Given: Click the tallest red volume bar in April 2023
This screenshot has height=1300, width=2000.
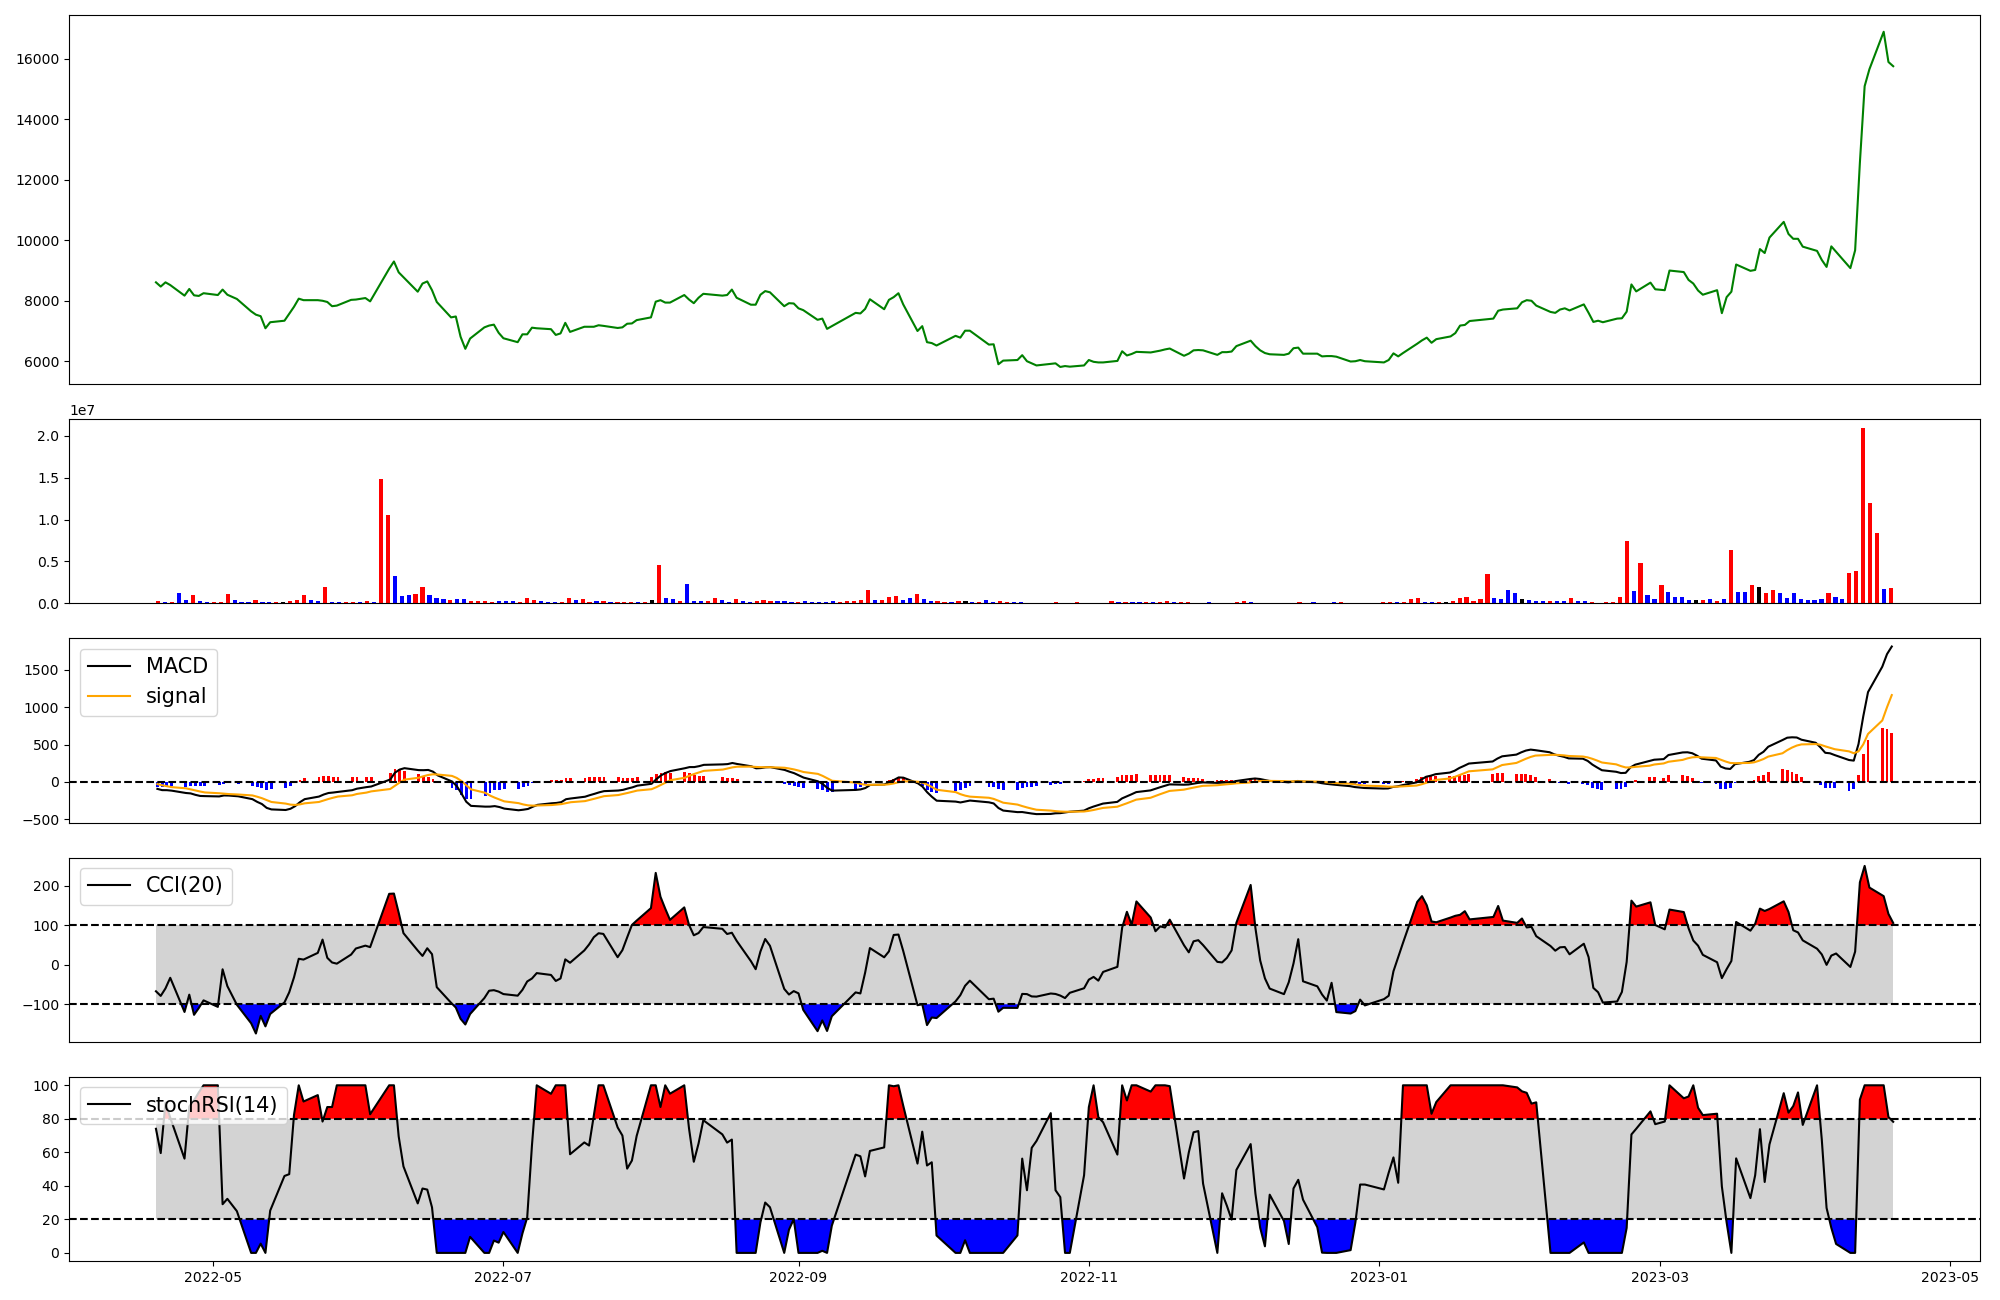Looking at the screenshot, I should click(x=1863, y=515).
